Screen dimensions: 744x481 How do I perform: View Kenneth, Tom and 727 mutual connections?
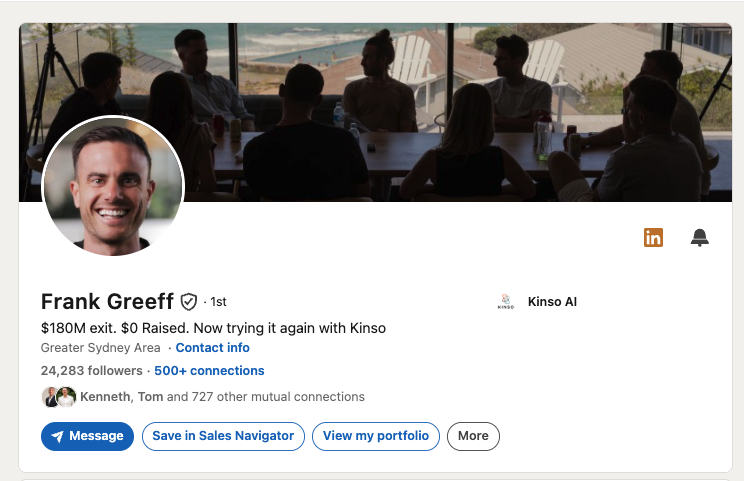[222, 397]
